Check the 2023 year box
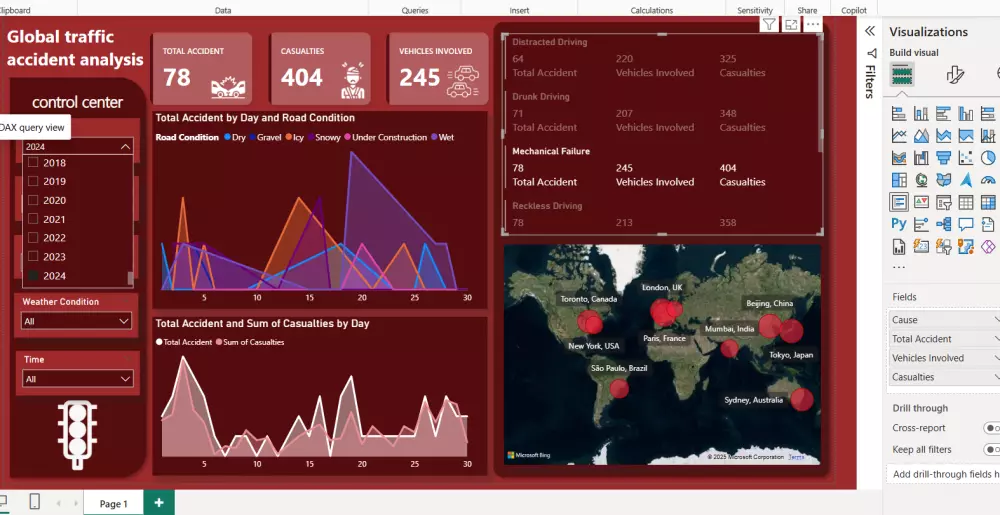Viewport: 1000px width, 515px height. [33, 257]
